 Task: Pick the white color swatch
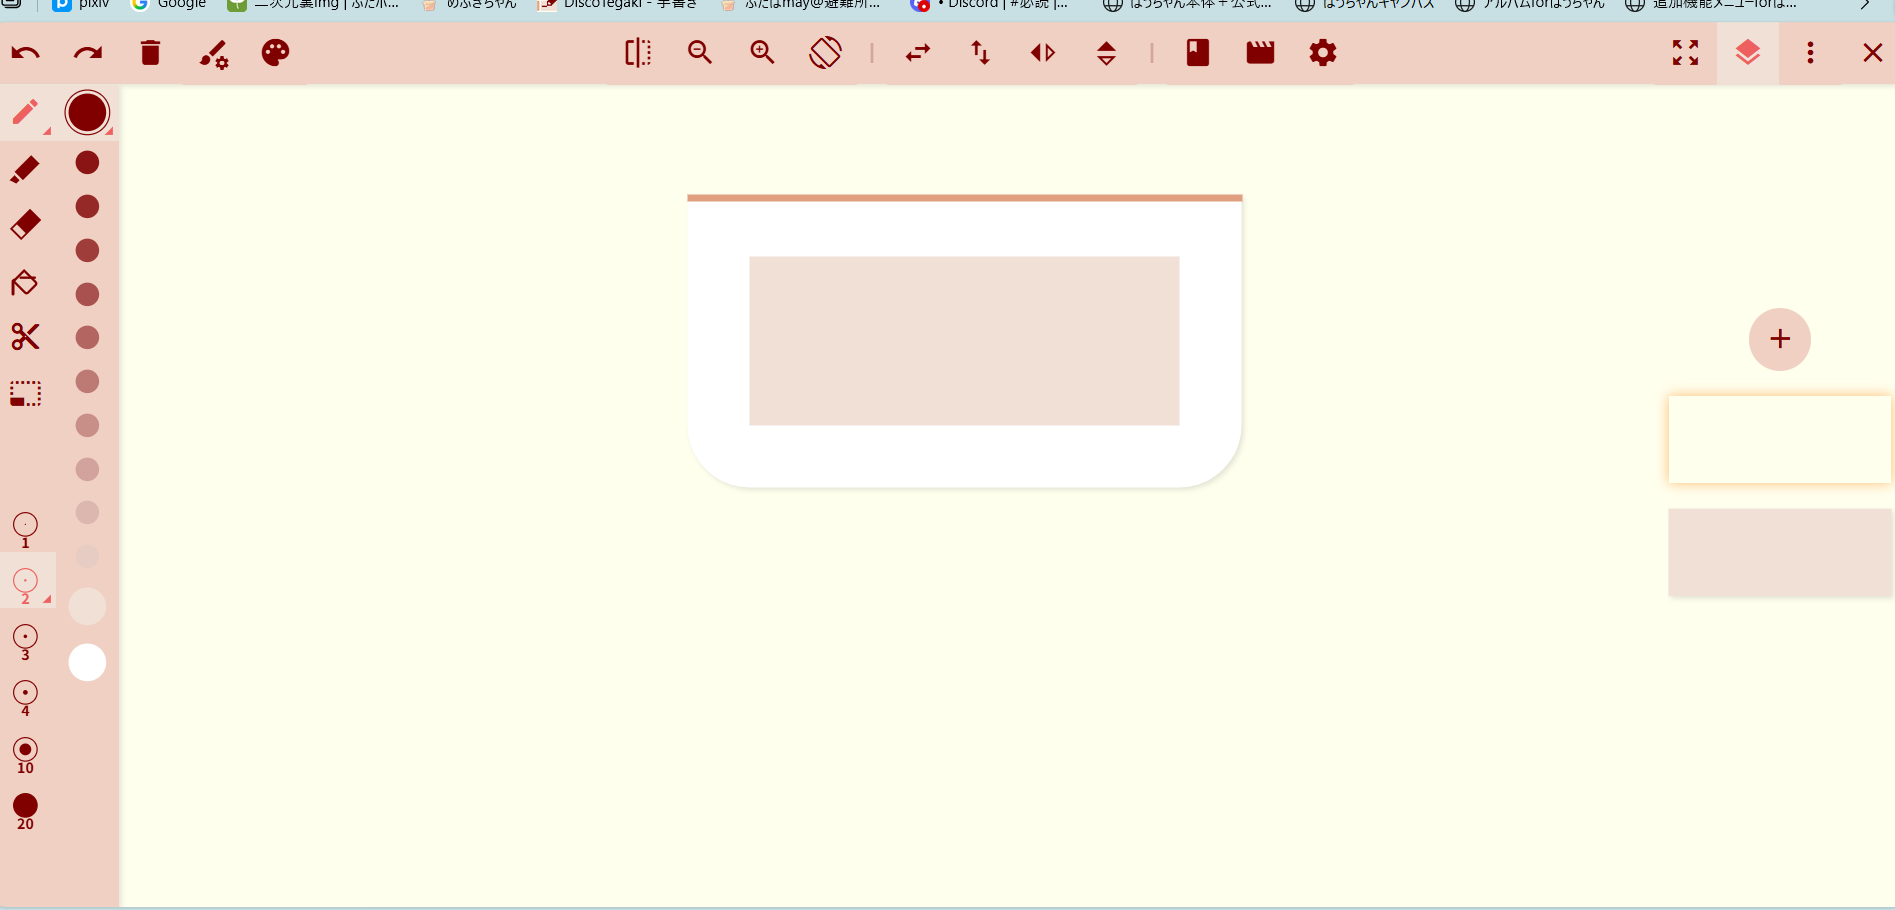pyautogui.click(x=87, y=662)
